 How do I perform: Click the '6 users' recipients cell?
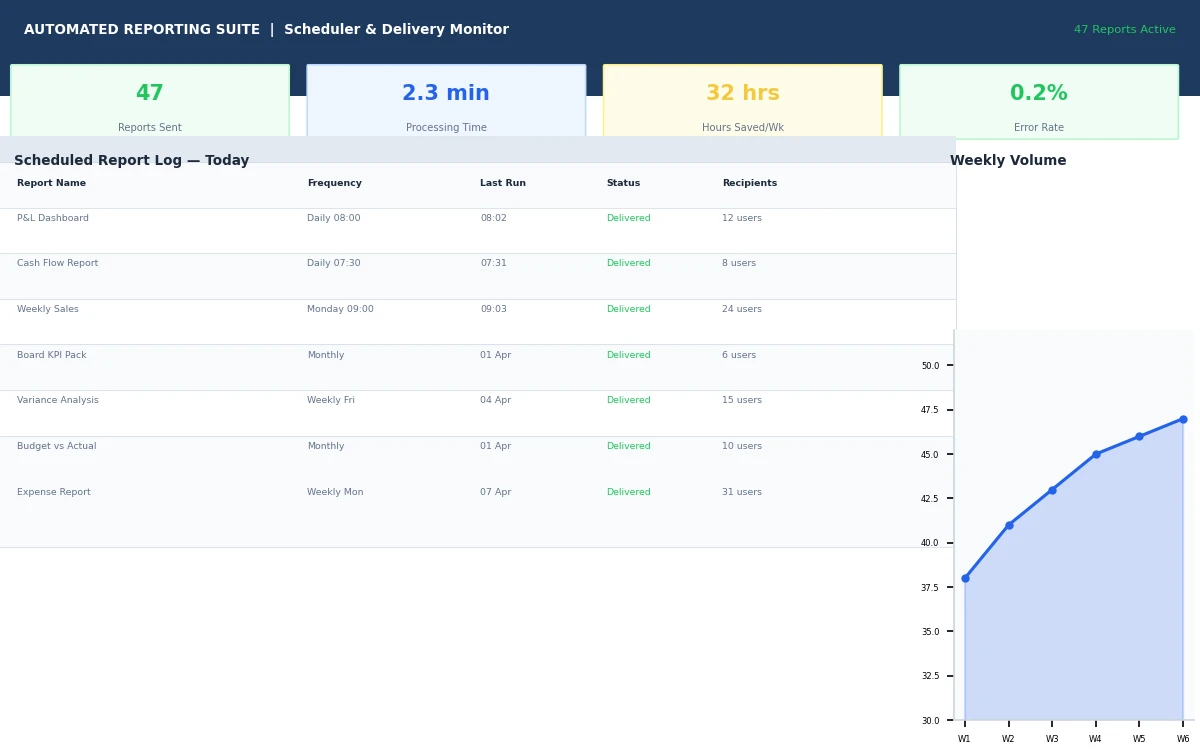point(739,356)
